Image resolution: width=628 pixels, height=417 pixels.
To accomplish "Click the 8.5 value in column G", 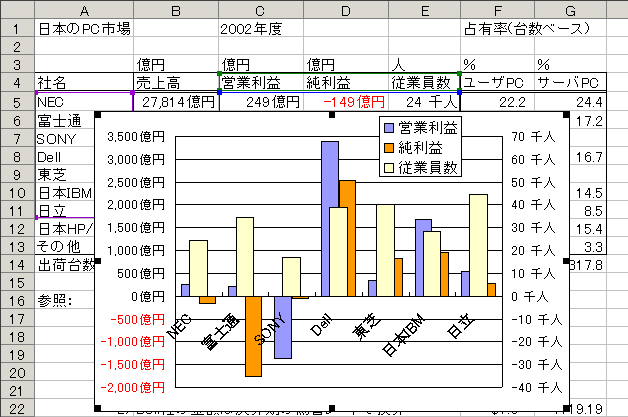I will pos(588,211).
